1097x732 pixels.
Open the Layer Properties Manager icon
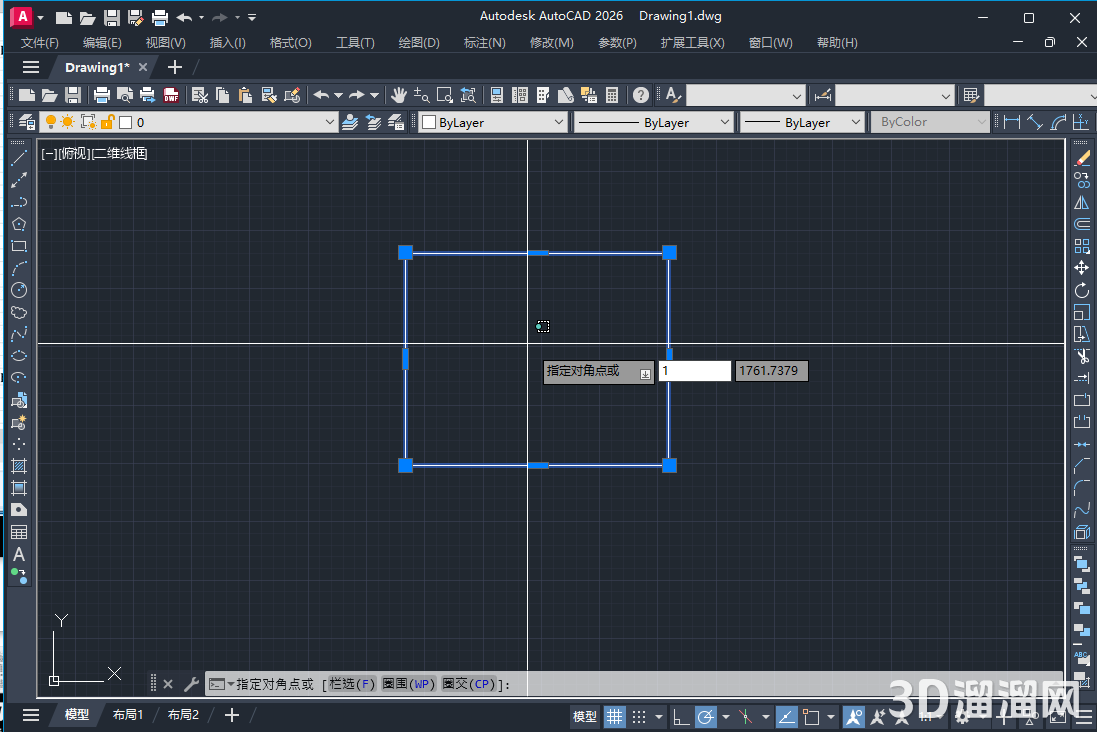point(27,122)
